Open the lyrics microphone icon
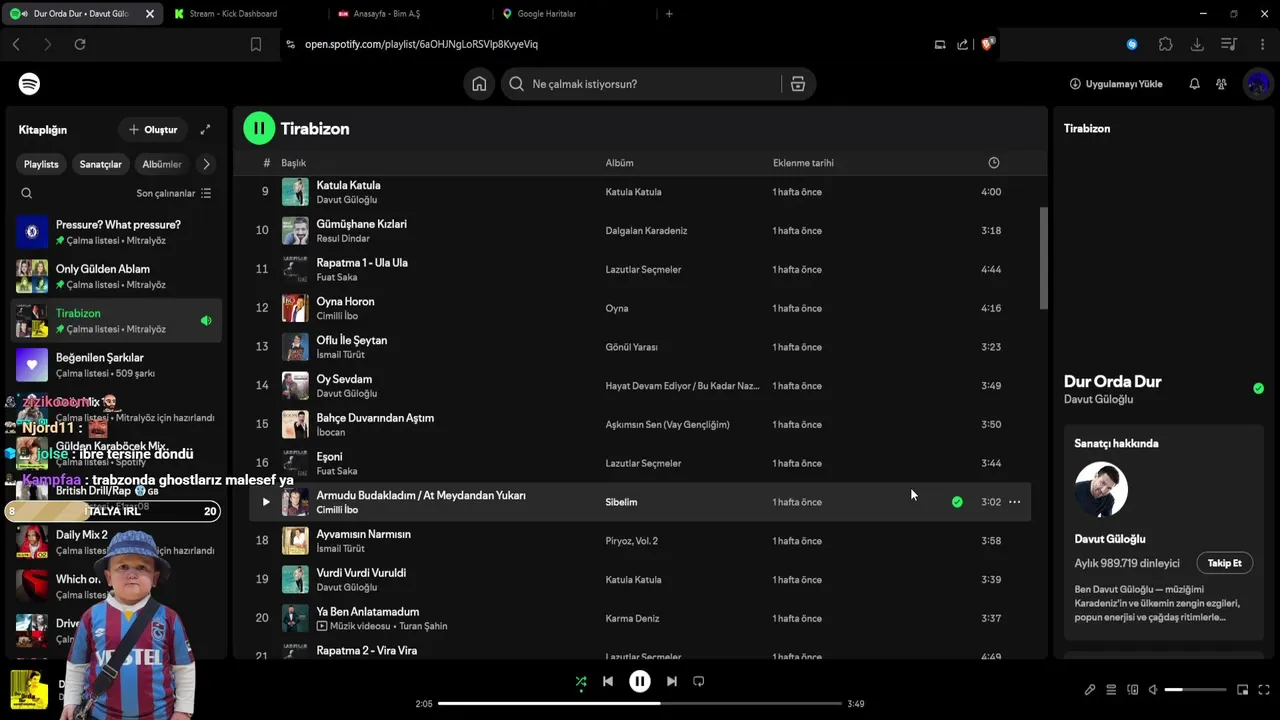This screenshot has height=720, width=1280. pos(1090,690)
